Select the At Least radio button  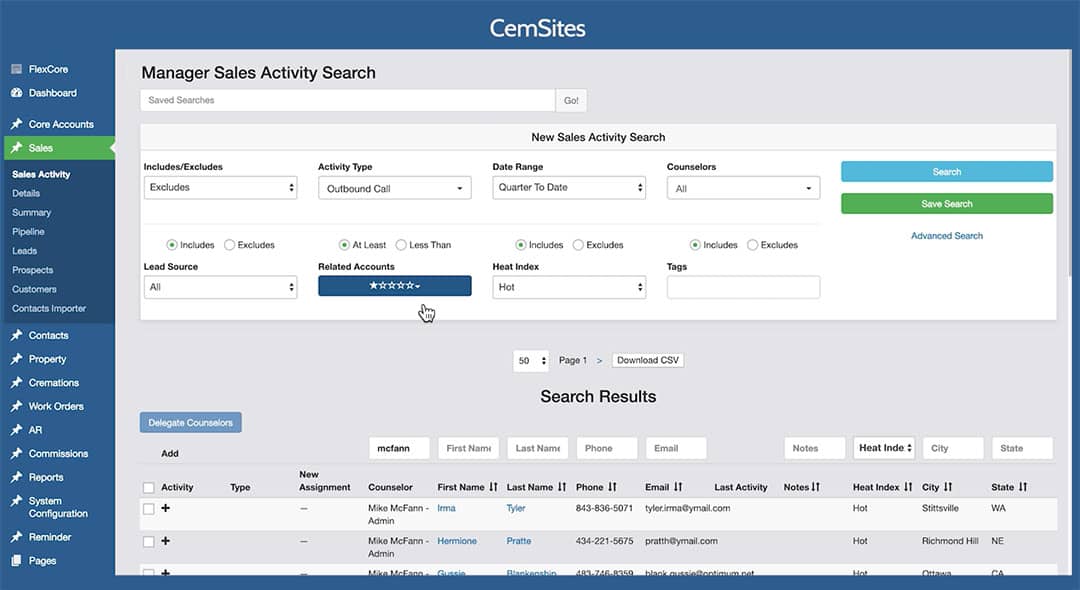(x=344, y=245)
